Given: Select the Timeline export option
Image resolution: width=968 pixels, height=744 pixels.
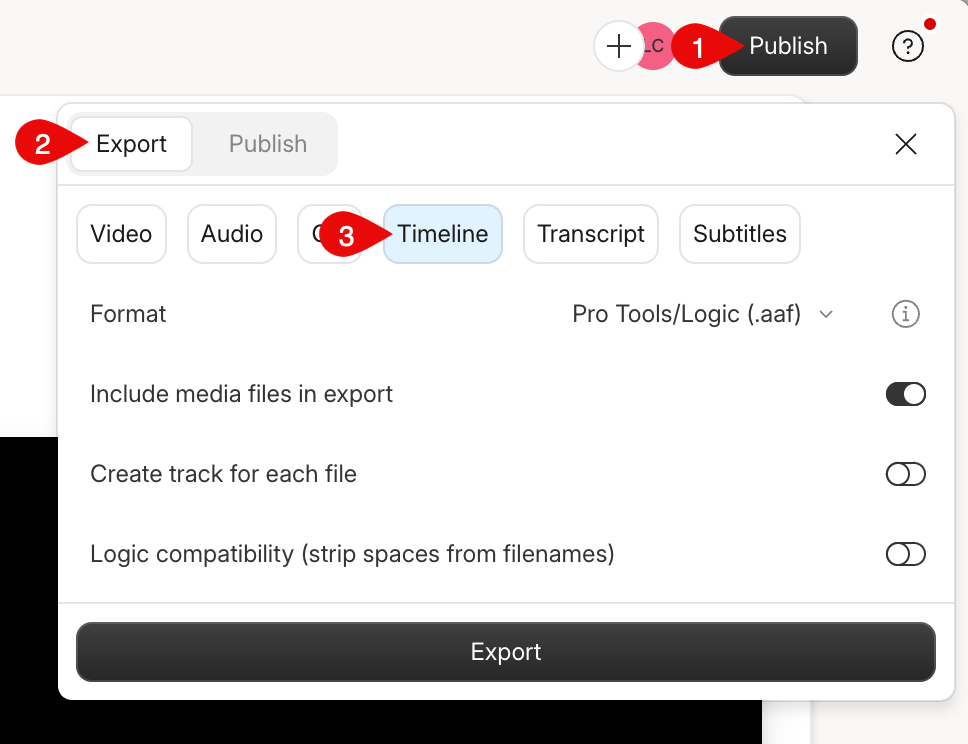Looking at the screenshot, I should point(443,233).
